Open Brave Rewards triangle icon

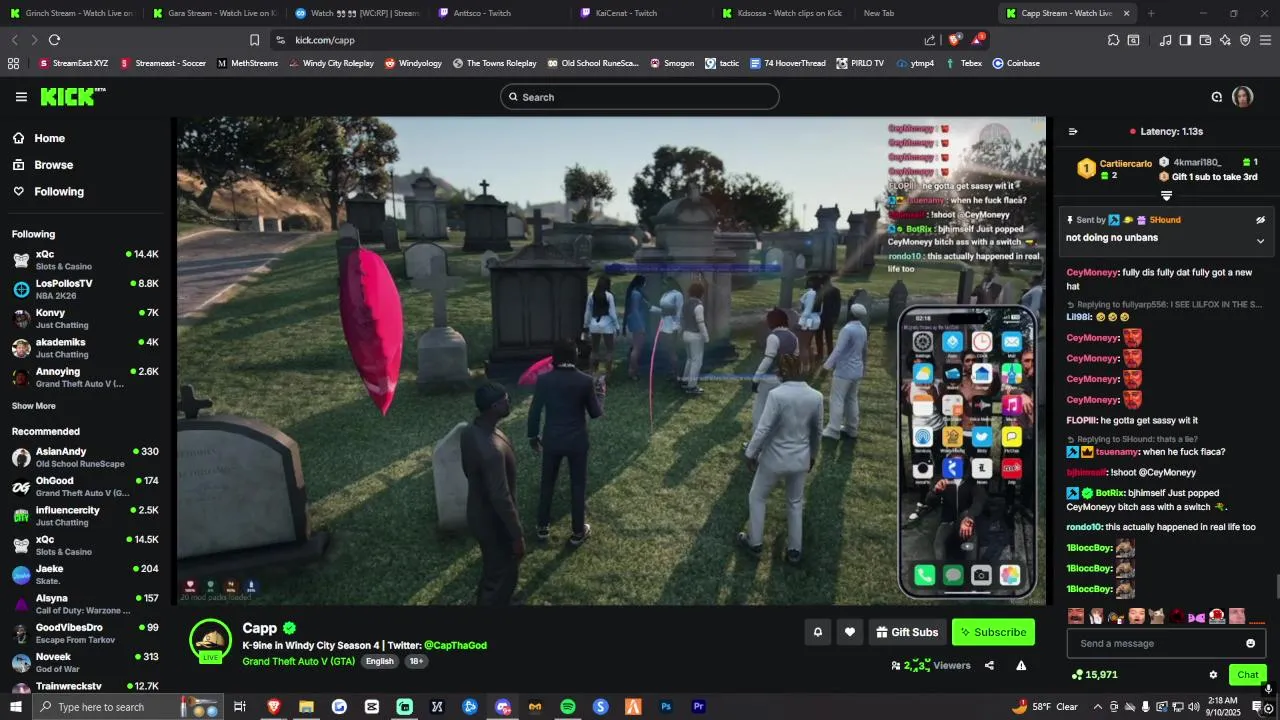[977, 40]
